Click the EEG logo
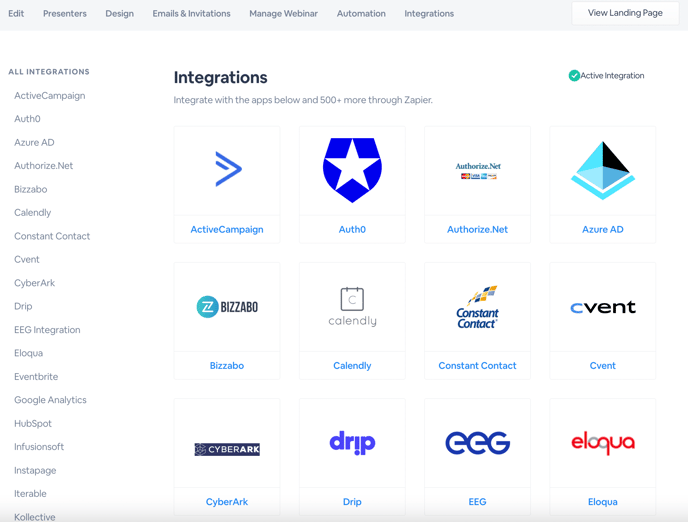 (477, 443)
